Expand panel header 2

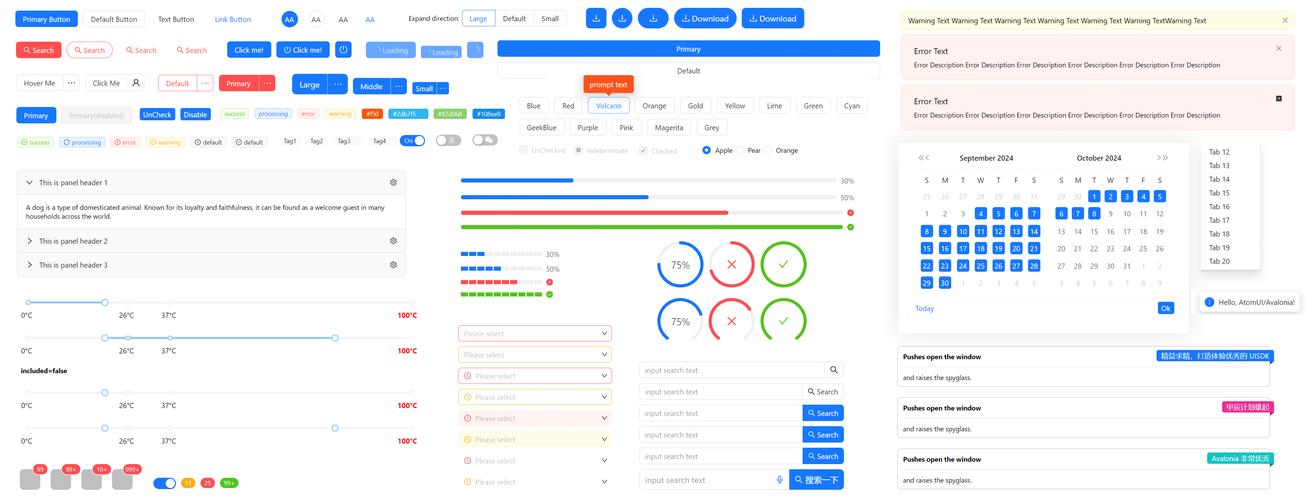(30, 241)
